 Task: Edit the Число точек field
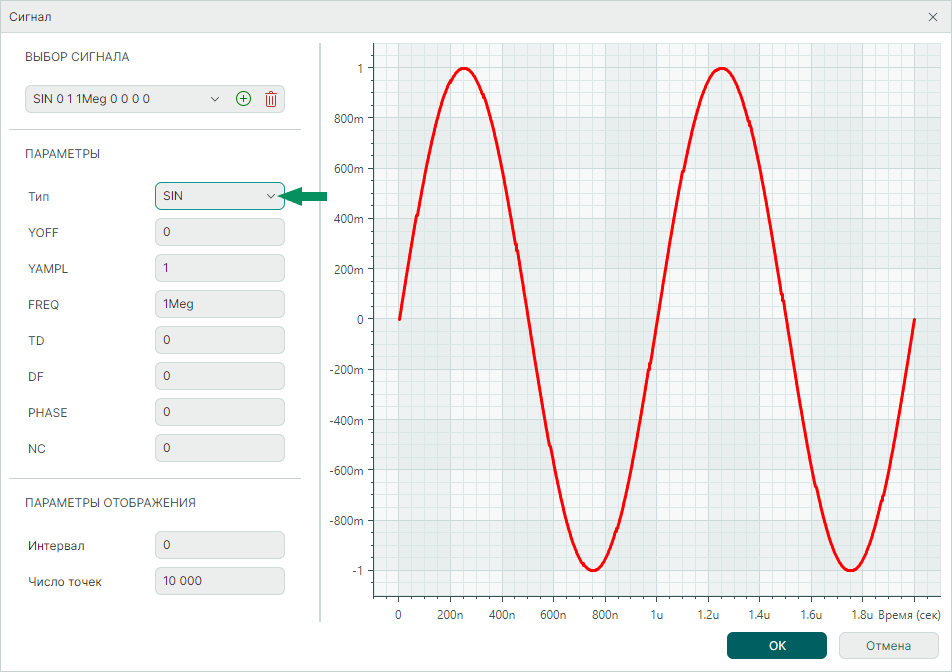pos(220,581)
